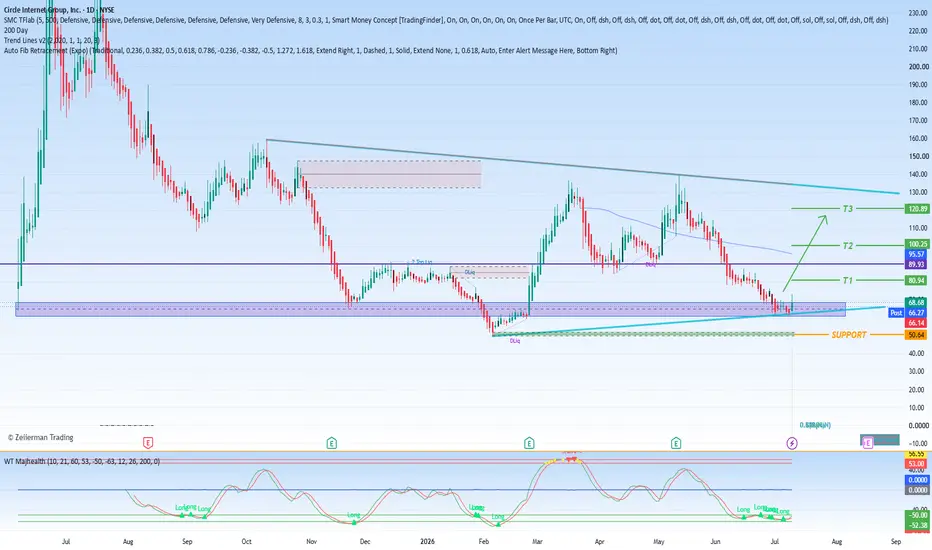Select the purple support zone rectangle

coord(430,309)
